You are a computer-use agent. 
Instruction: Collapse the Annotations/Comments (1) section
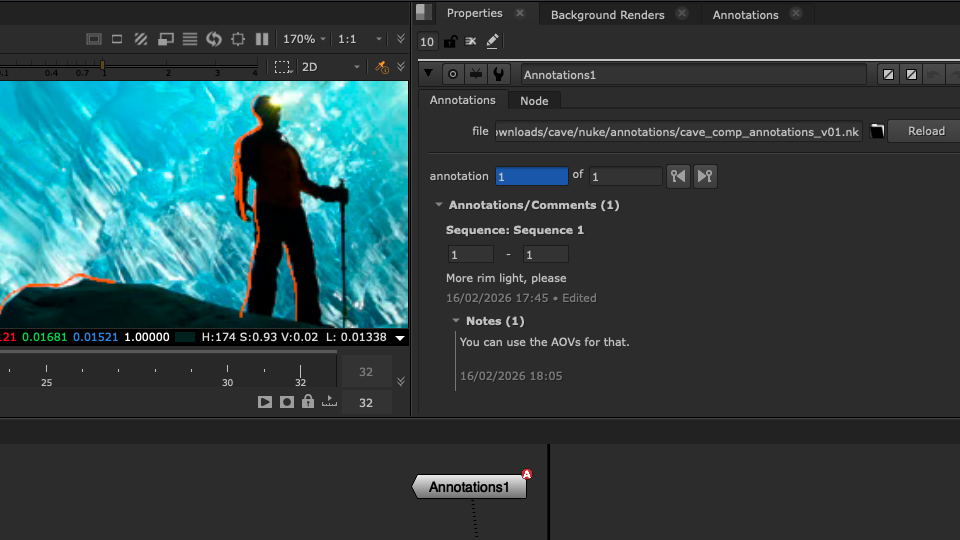tap(439, 205)
